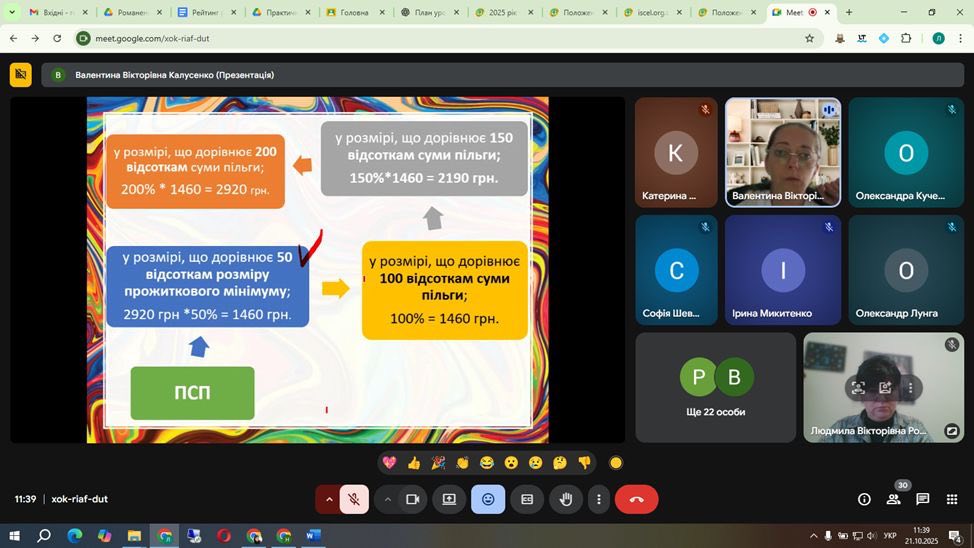
Task: Select the Олександр Лунга participant tile
Action: pyautogui.click(x=906, y=270)
